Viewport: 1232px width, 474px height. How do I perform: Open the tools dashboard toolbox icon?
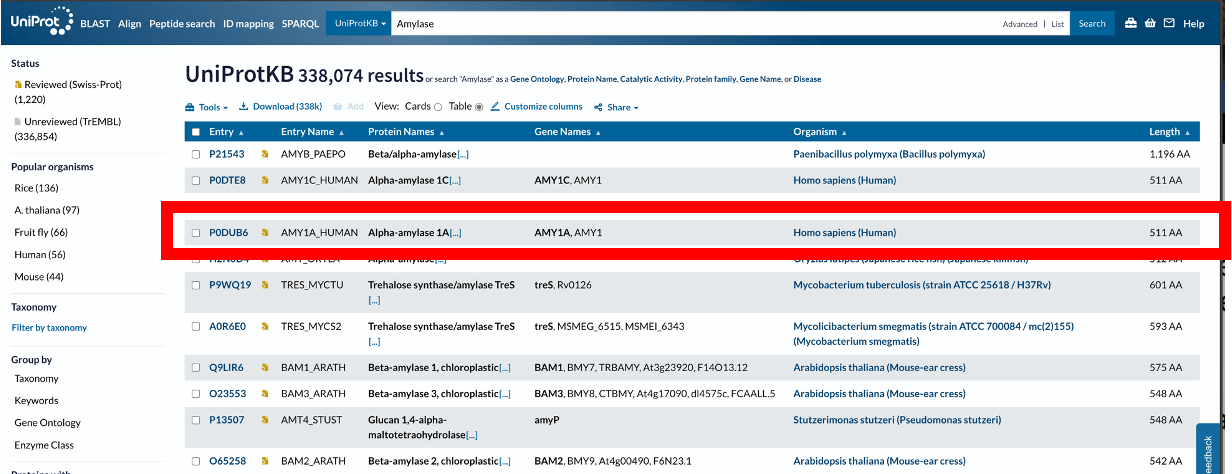(x=1131, y=23)
